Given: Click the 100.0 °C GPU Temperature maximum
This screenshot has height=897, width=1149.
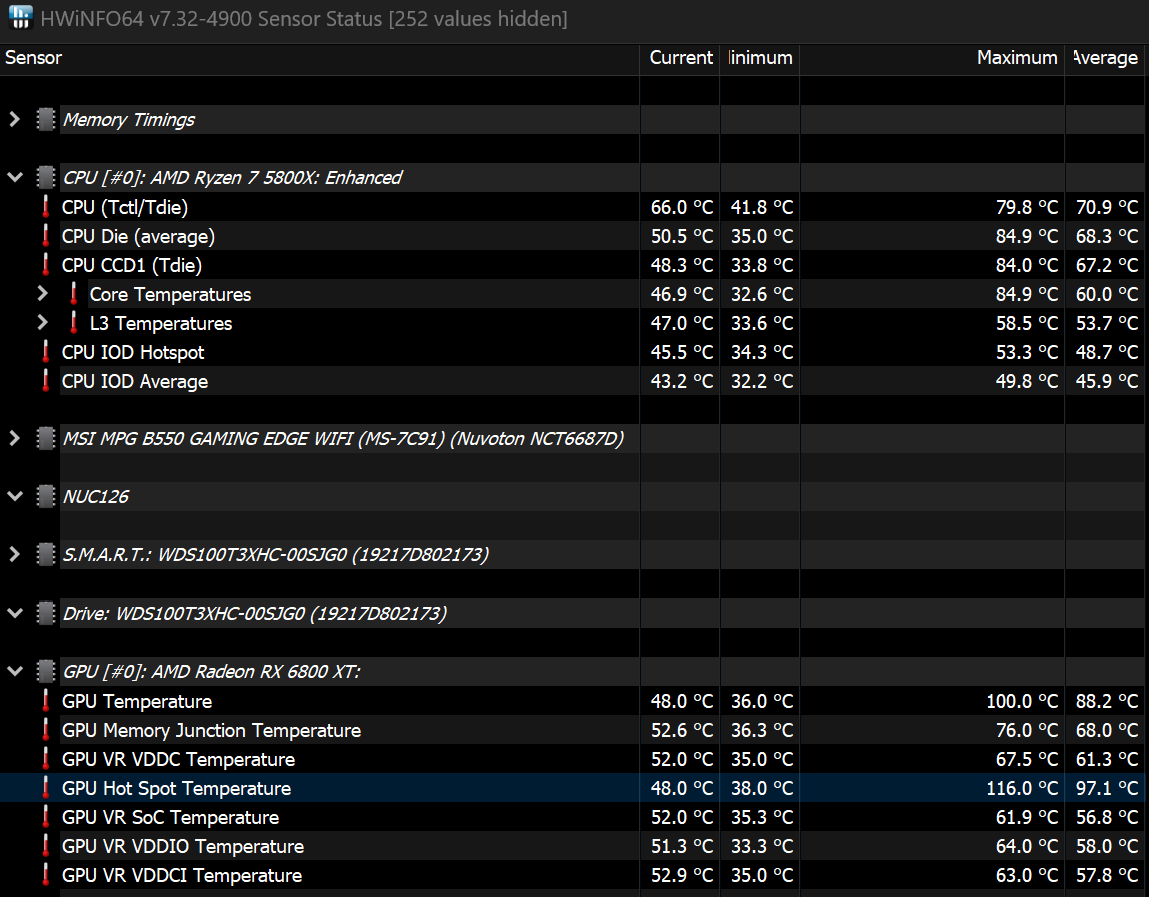Looking at the screenshot, I should coord(1022,701).
